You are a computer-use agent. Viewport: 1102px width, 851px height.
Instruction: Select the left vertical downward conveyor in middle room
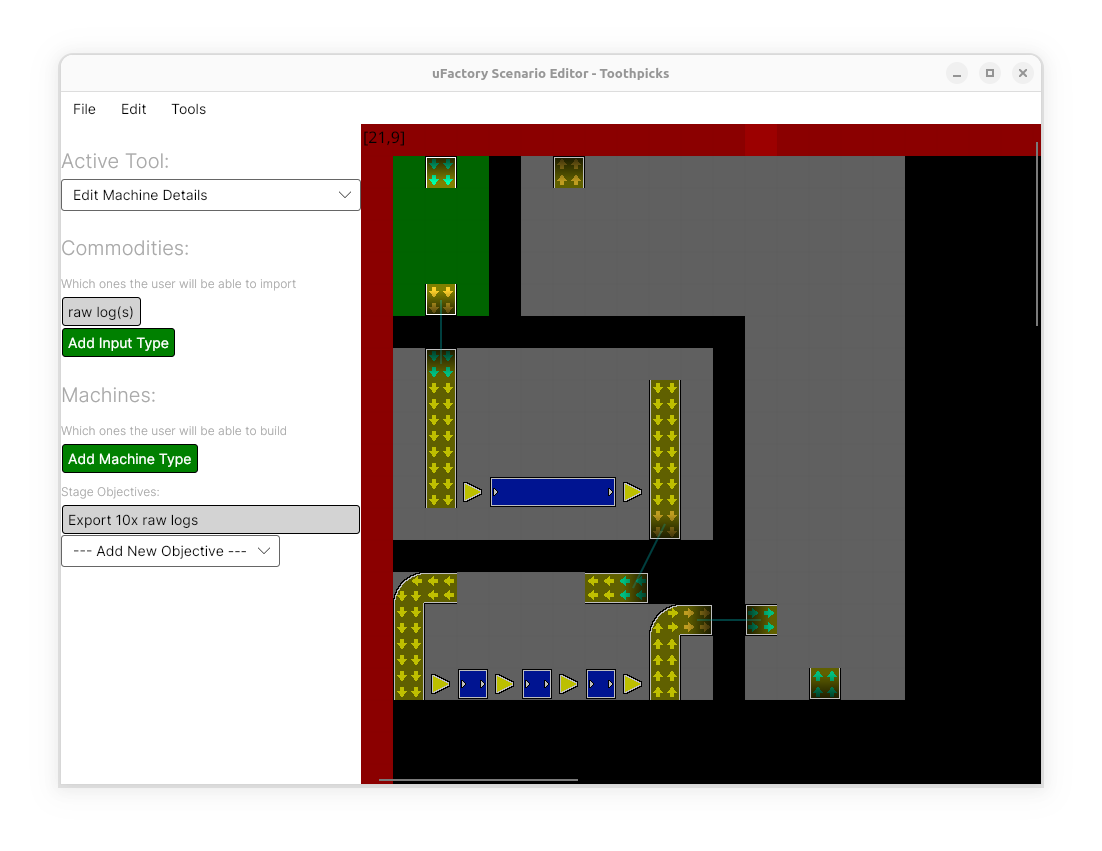[x=441, y=428]
